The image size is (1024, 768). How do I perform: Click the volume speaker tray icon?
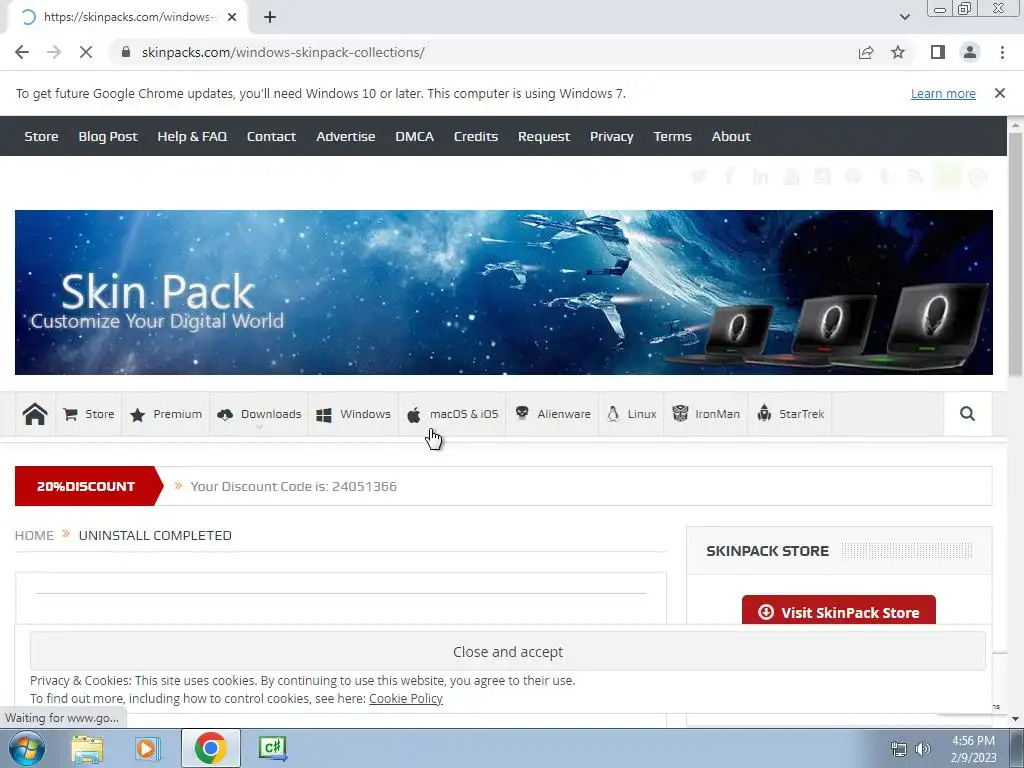[x=923, y=749]
